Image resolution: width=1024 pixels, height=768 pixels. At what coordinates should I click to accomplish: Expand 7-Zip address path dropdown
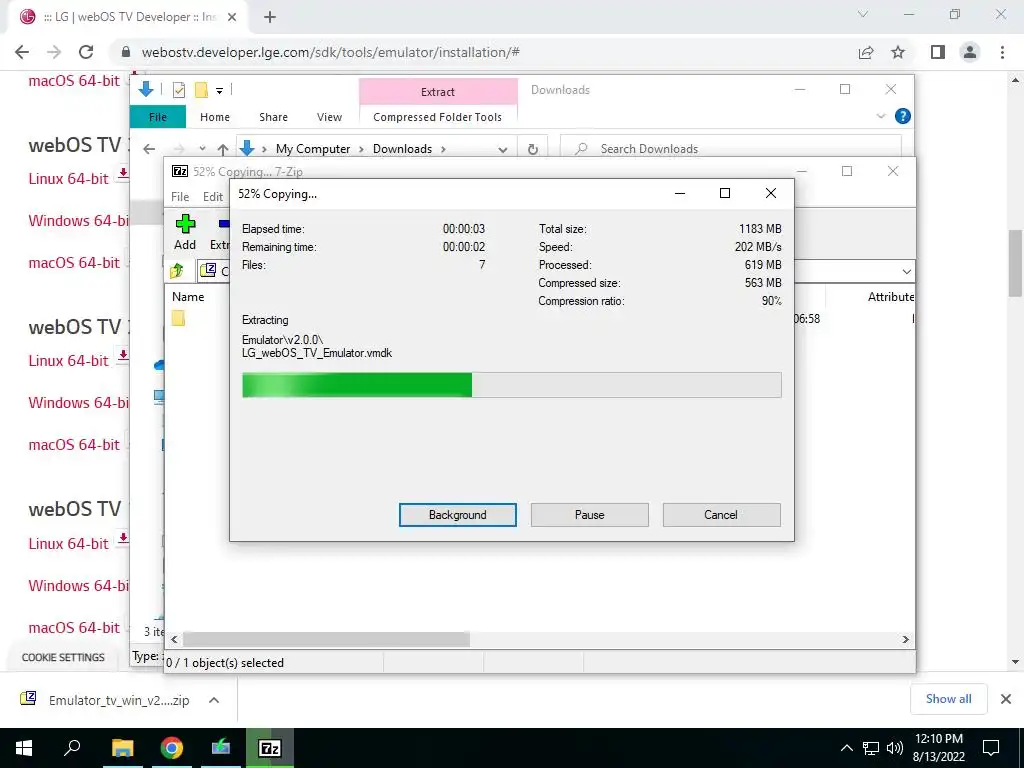(x=906, y=271)
